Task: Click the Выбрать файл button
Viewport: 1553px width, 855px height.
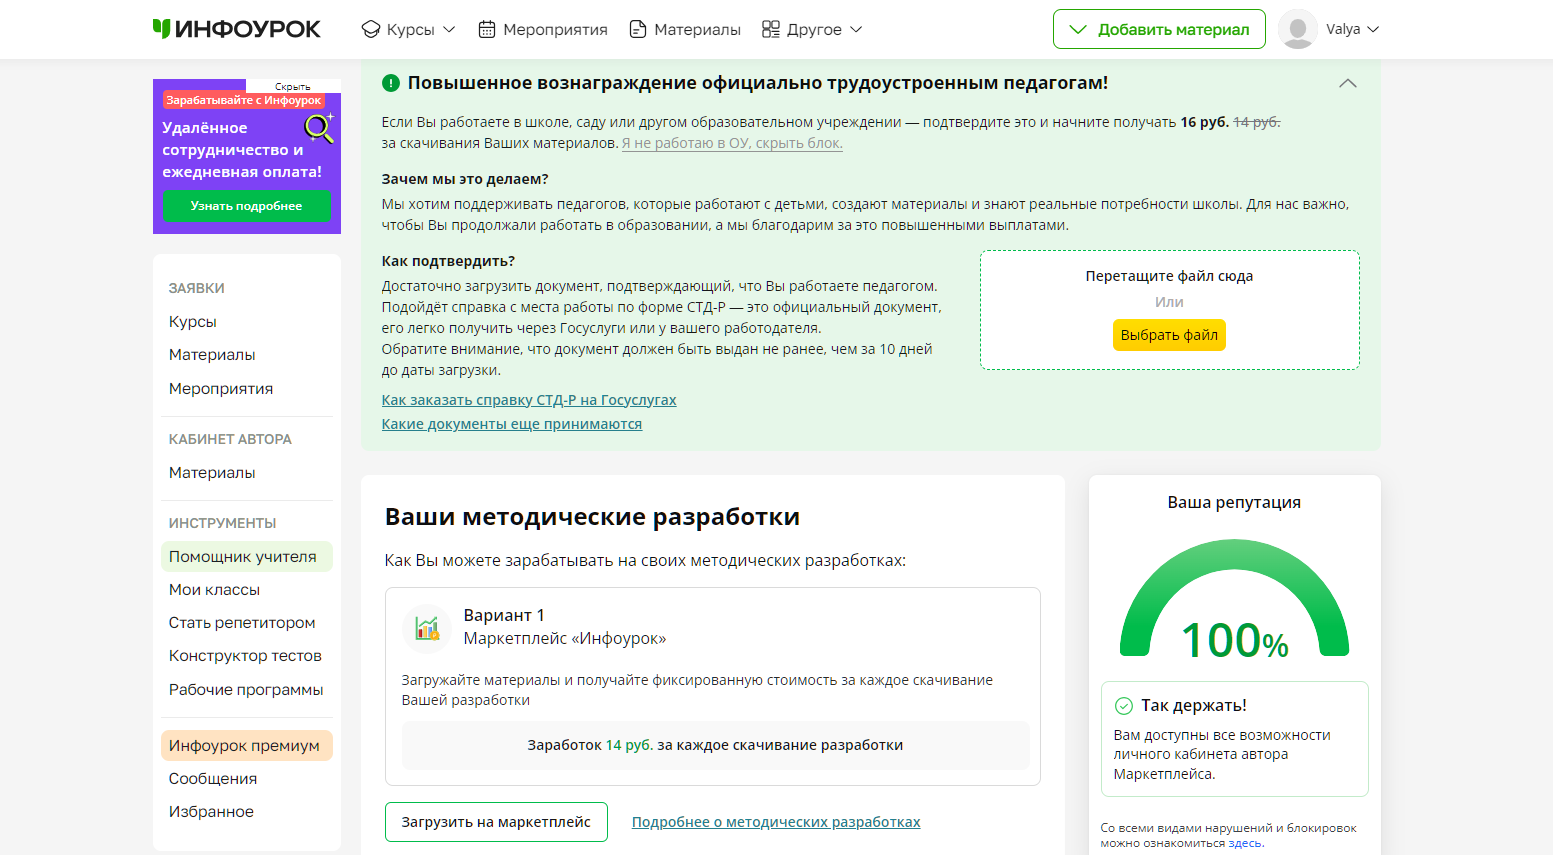Action: (1169, 335)
